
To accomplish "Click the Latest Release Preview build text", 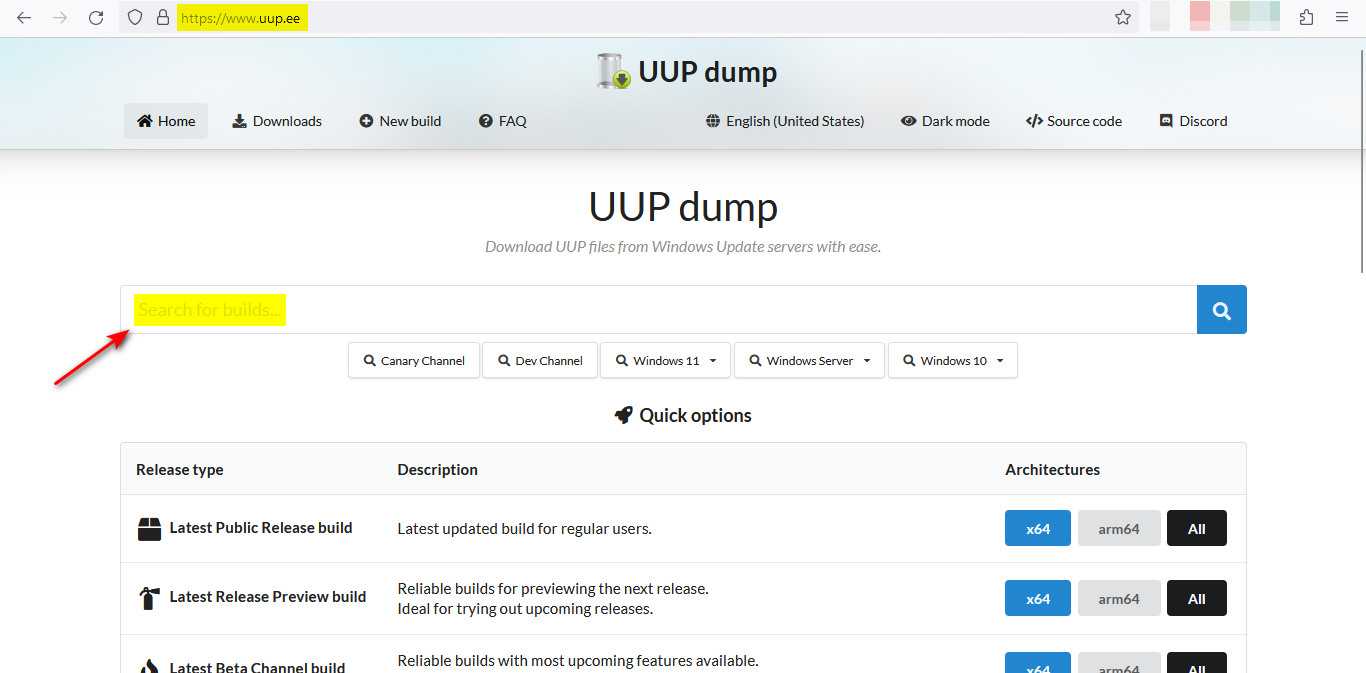I will tap(268, 597).
